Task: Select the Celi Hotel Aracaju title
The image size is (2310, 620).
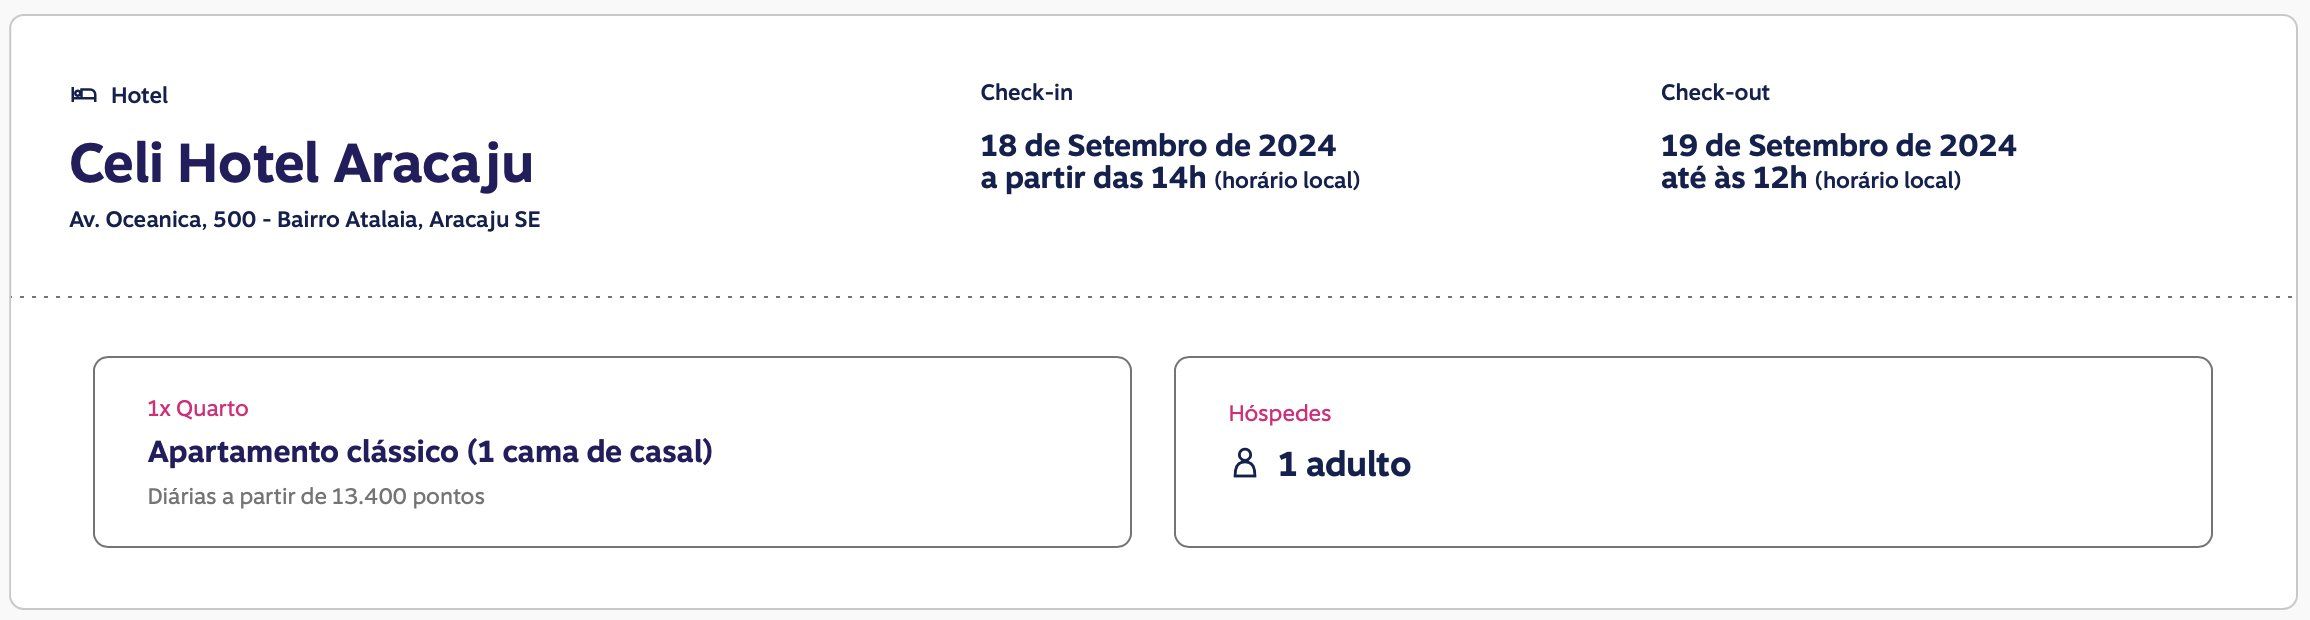Action: pos(301,163)
